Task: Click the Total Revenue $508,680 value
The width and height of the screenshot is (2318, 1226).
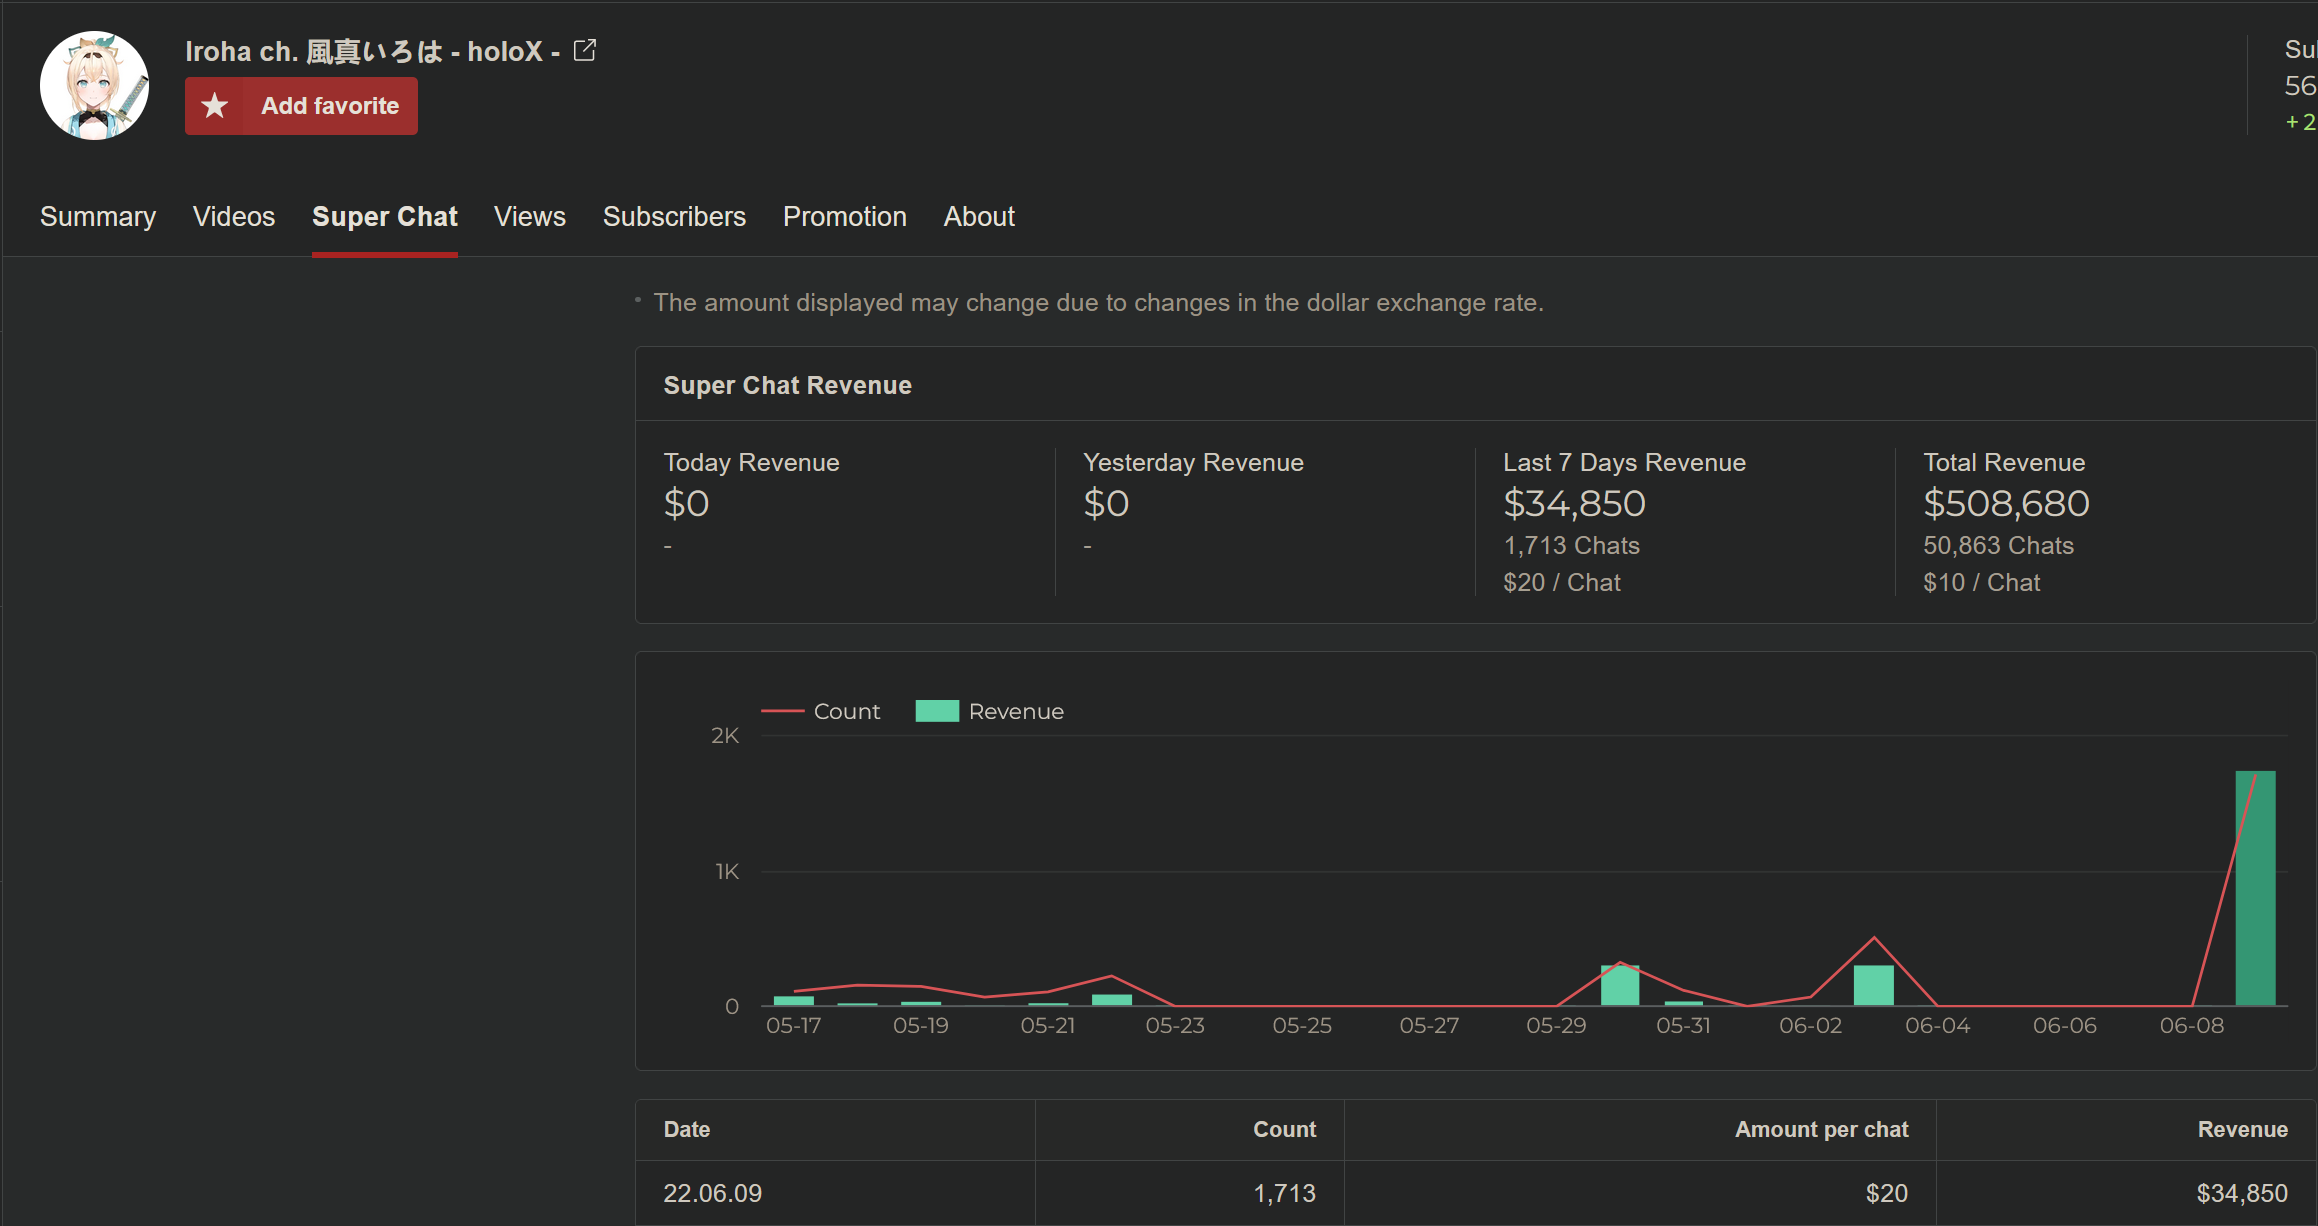Action: 2006,504
